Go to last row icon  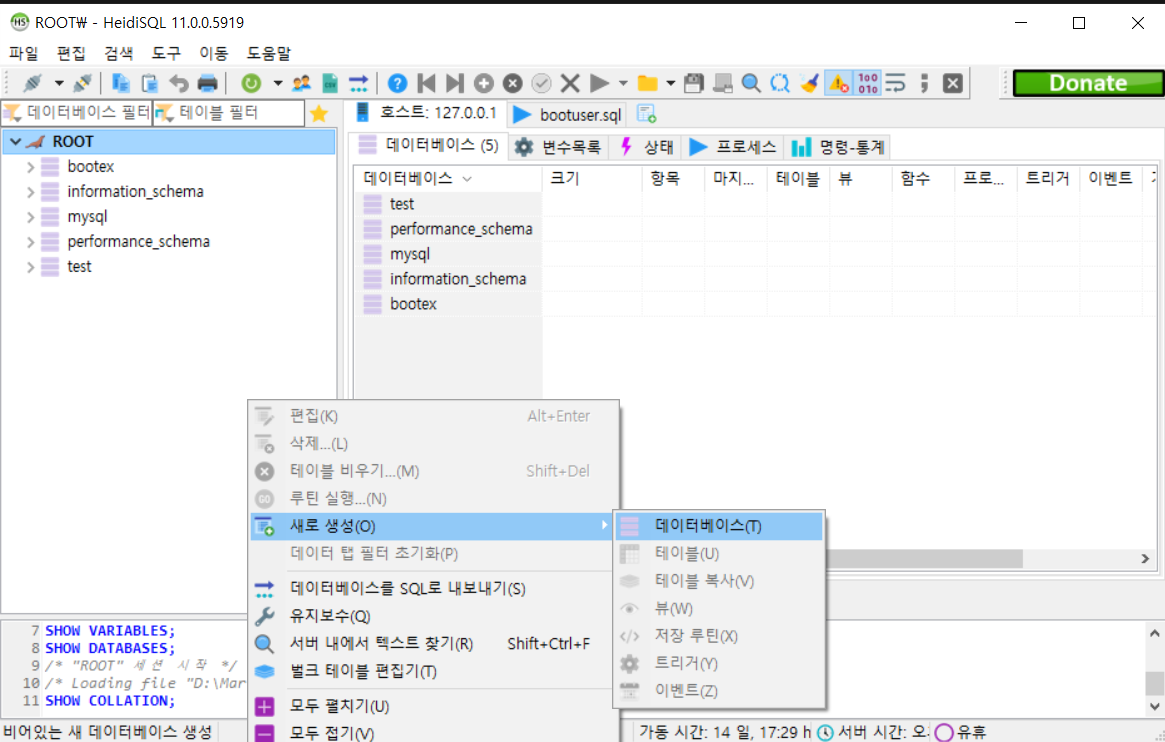point(455,83)
